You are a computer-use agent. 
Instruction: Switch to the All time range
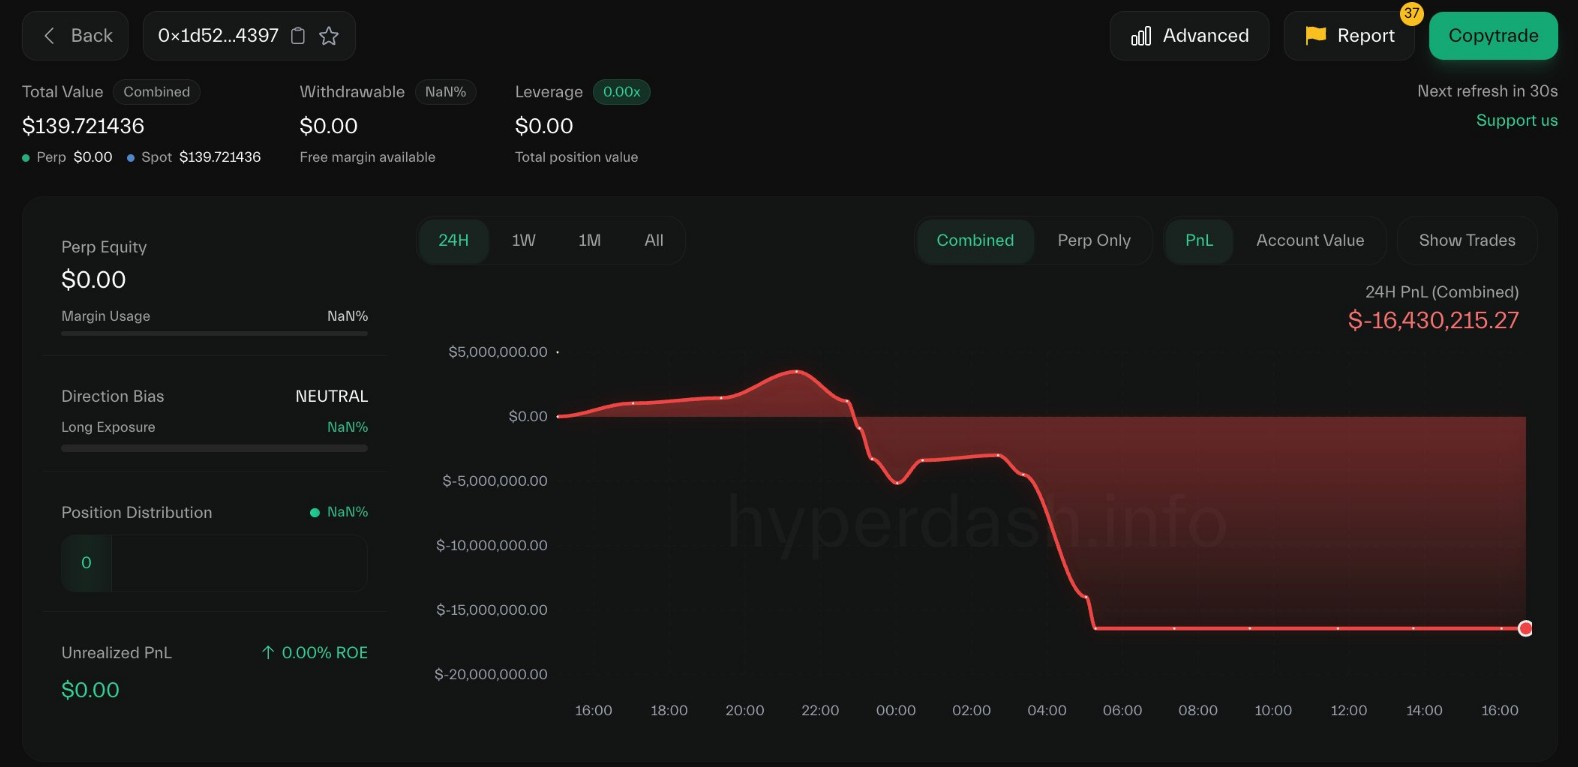pyautogui.click(x=654, y=241)
